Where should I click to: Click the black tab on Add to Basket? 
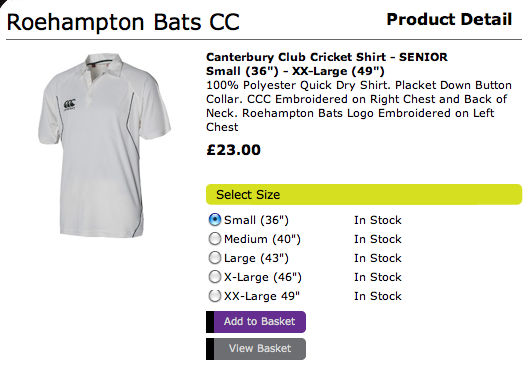click(210, 322)
